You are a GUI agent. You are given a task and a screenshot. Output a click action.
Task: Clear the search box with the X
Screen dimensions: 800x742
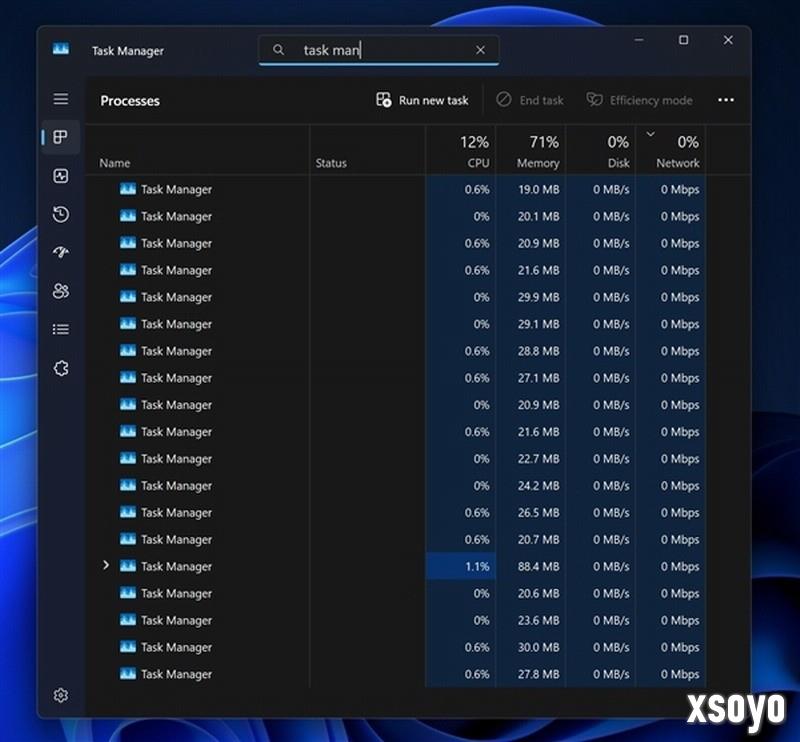(x=480, y=49)
